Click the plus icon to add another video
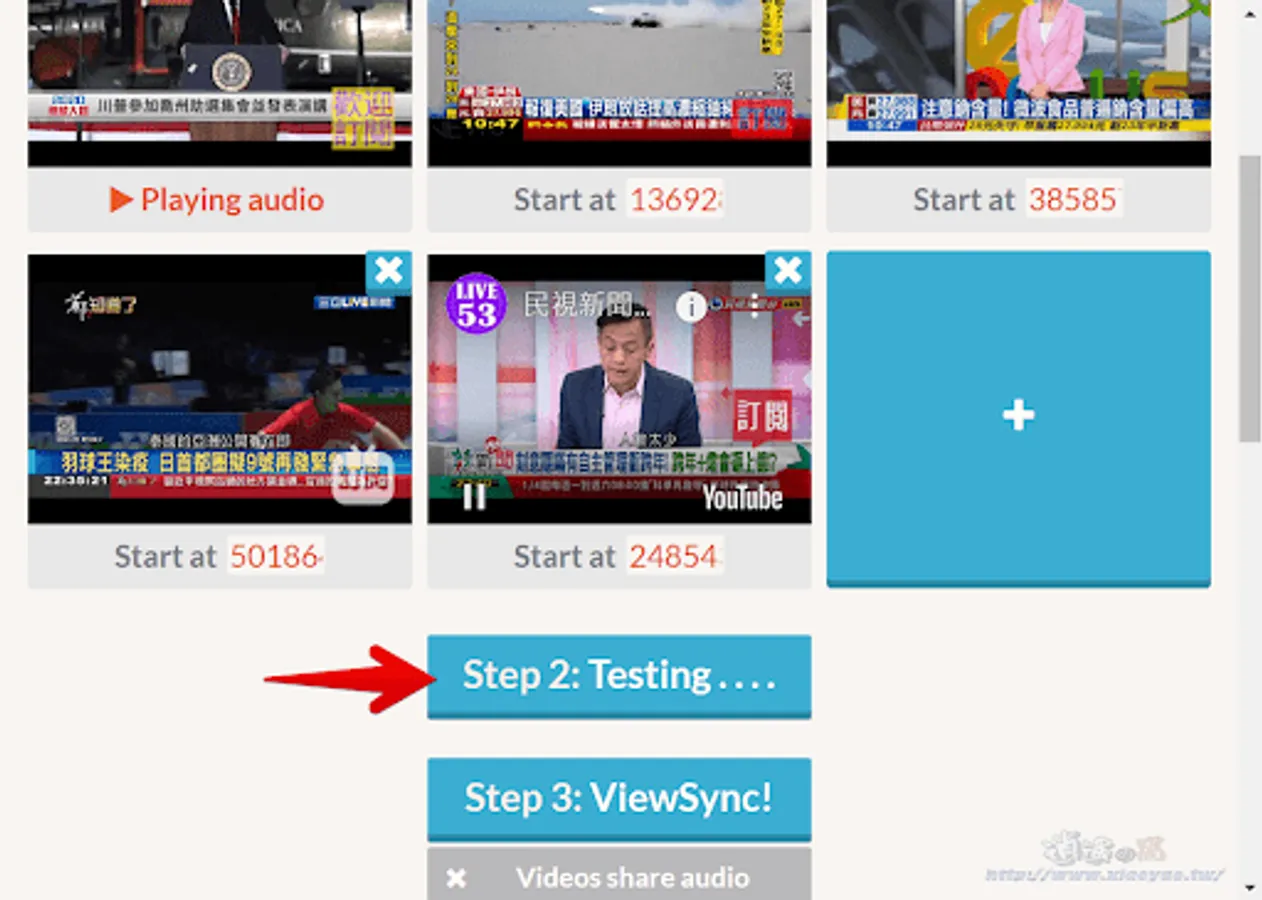 click(x=1017, y=416)
